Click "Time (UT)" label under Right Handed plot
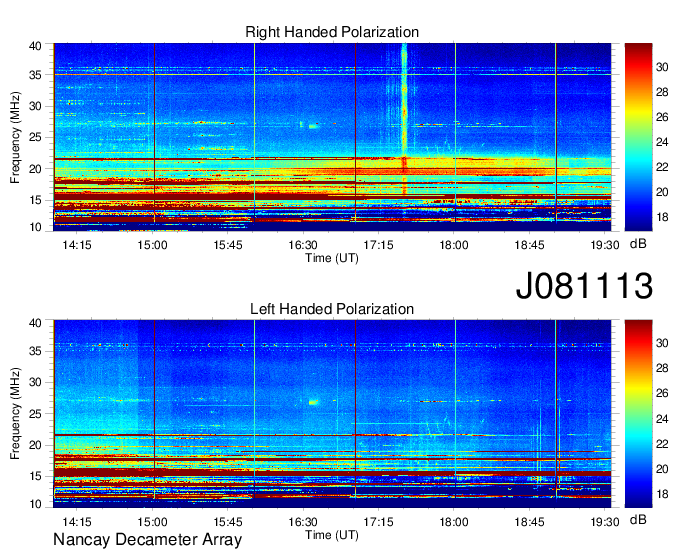 (332, 258)
